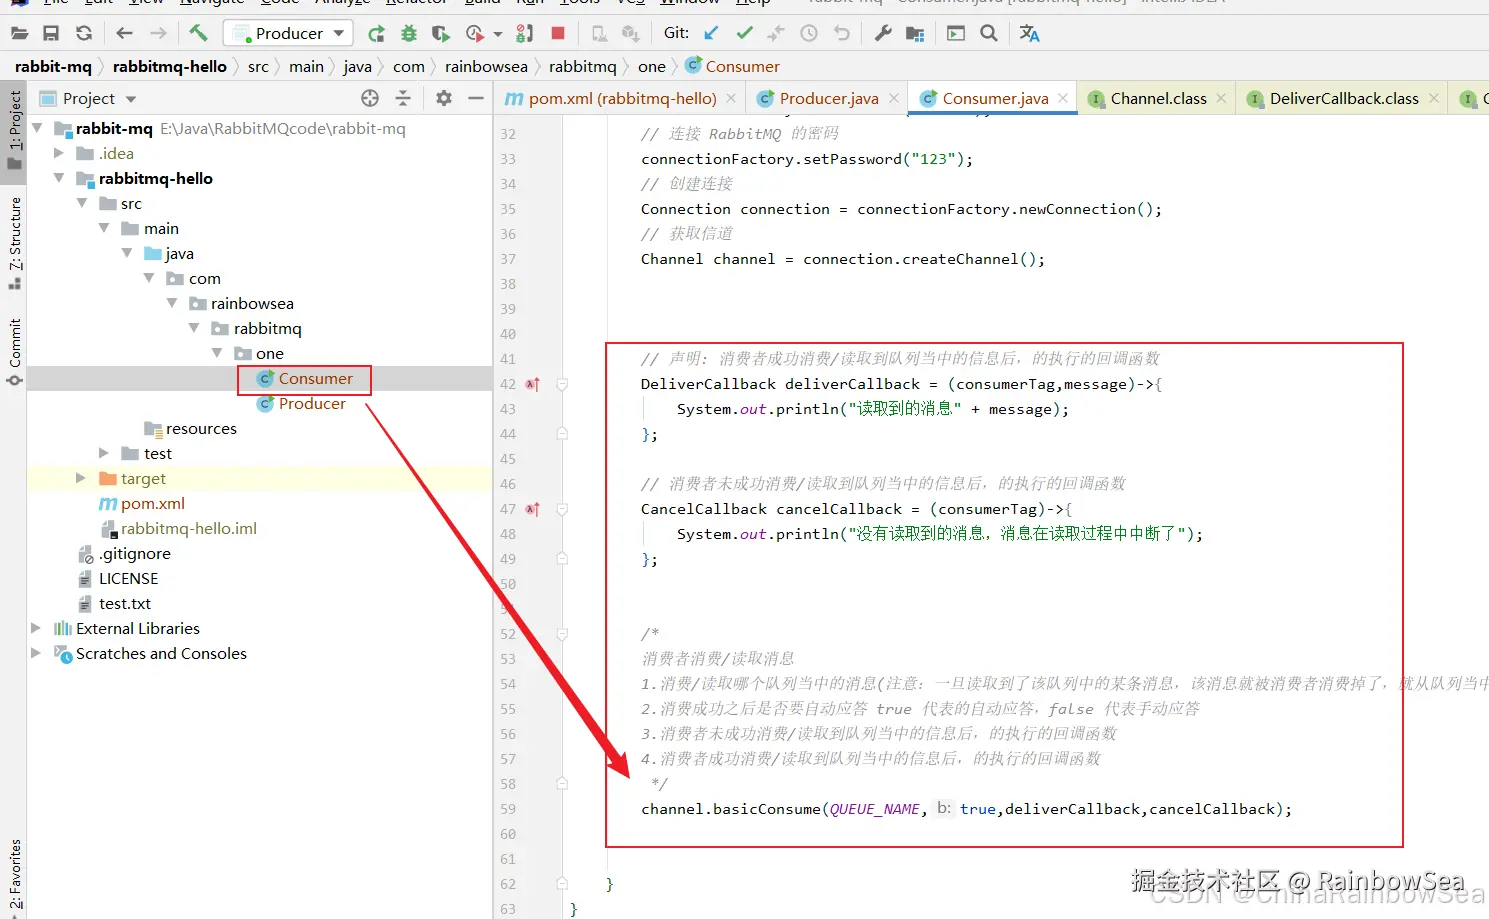Open the Channel.class tab
The image size is (1489, 919).
(1158, 98)
